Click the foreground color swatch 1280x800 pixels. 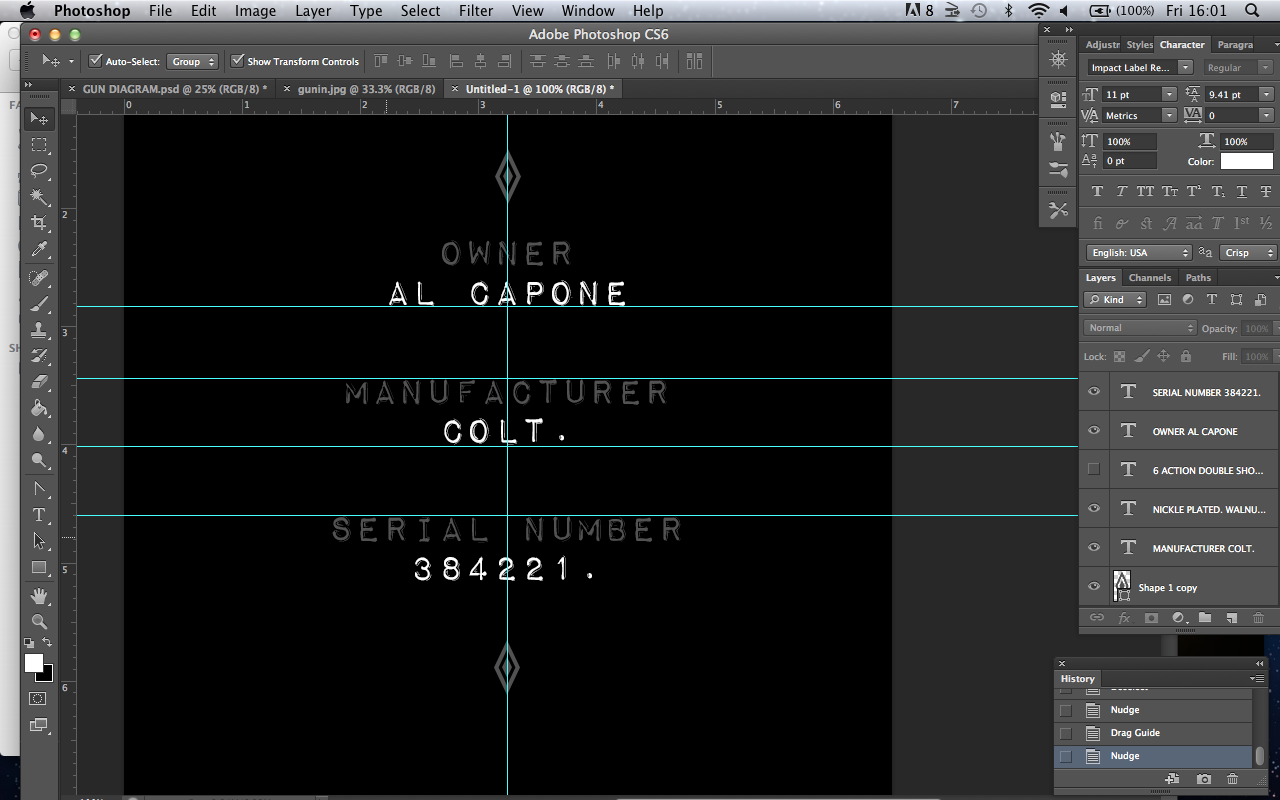(33, 663)
